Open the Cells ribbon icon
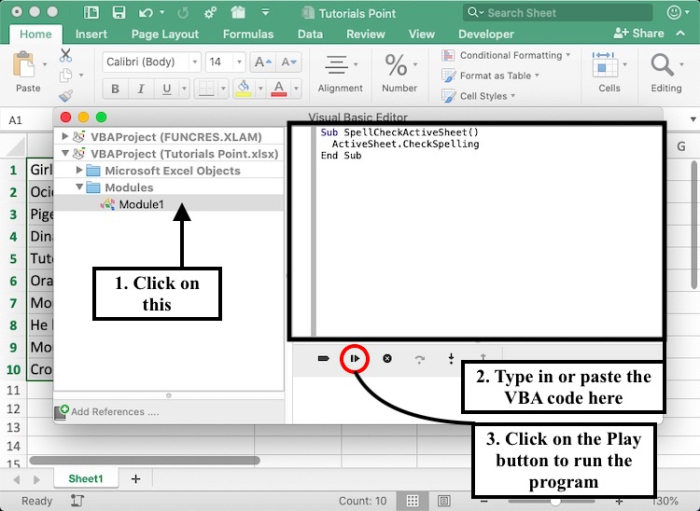Screen dimensions: 700x511 tap(605, 65)
